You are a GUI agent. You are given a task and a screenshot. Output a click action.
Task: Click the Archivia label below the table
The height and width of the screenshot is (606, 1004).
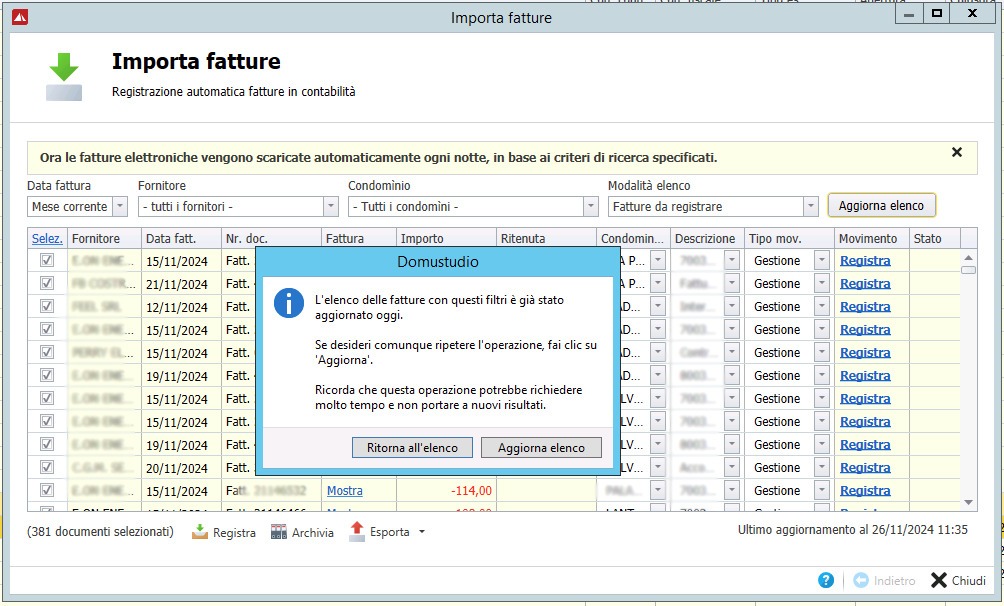pyautogui.click(x=312, y=532)
